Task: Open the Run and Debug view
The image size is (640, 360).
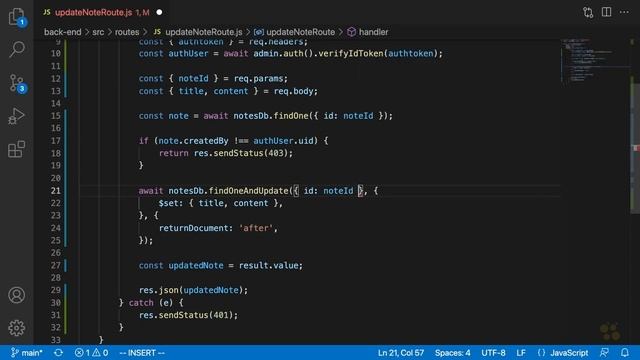Action: pyautogui.click(x=16, y=116)
